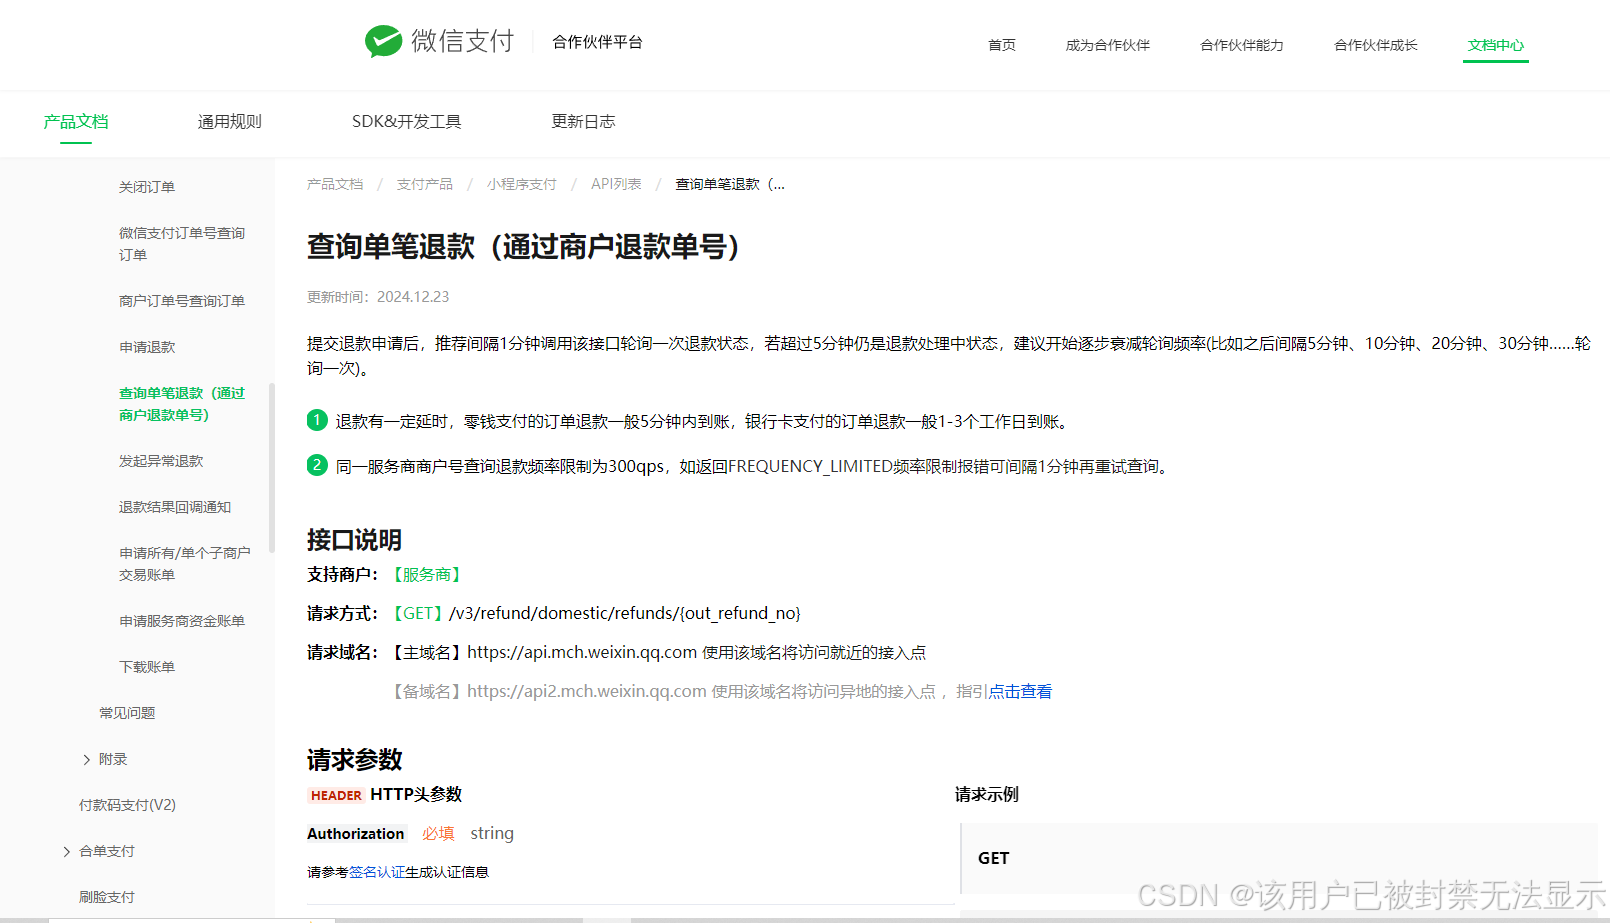Viewport: 1610px width, 923px height.
Task: Switch to 通用规则 tab
Action: (229, 122)
